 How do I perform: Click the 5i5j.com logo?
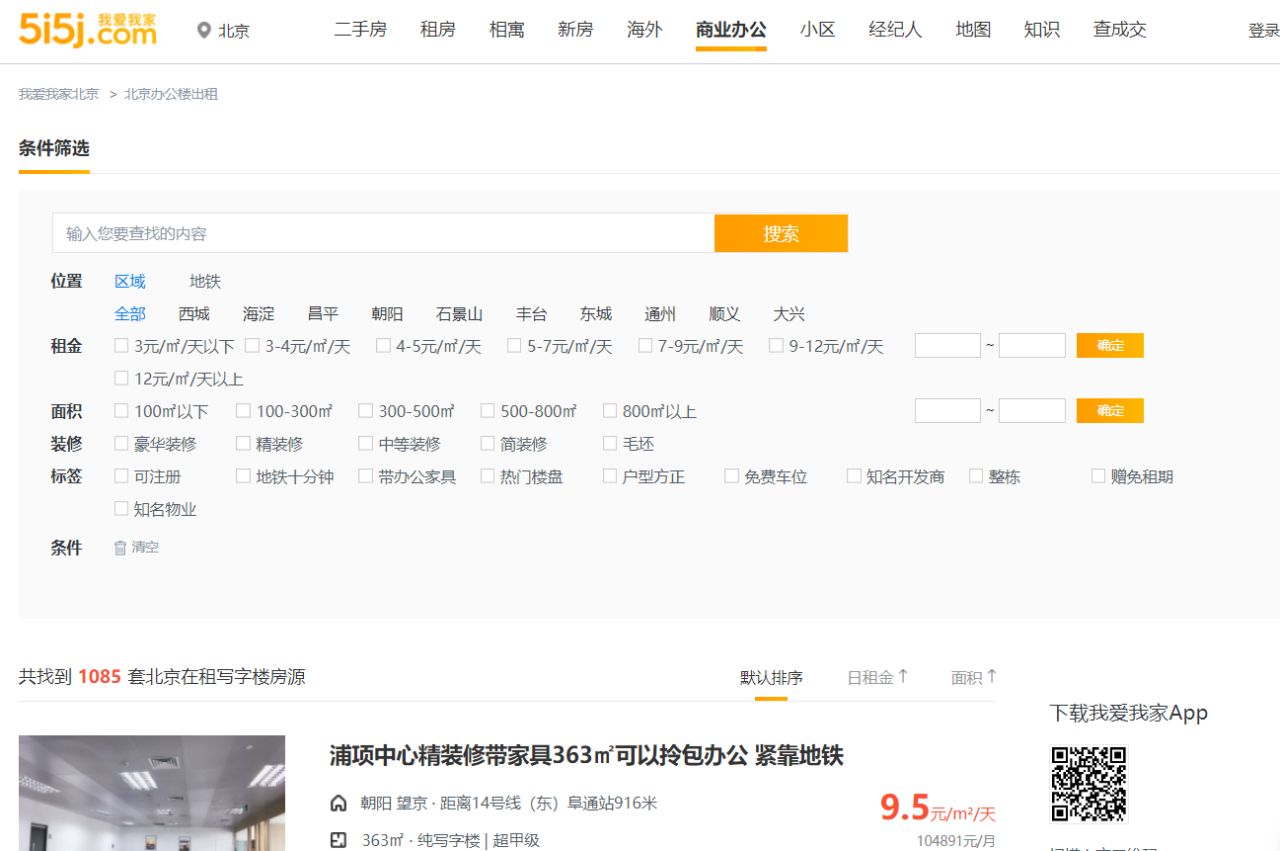tap(88, 29)
